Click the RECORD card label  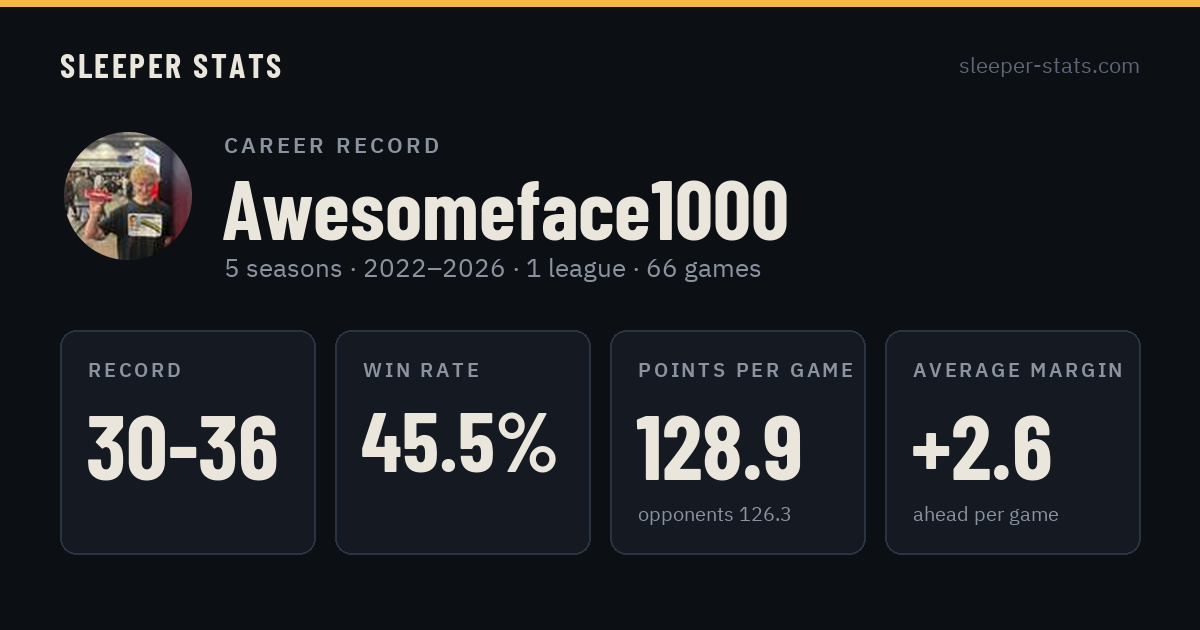(x=135, y=371)
